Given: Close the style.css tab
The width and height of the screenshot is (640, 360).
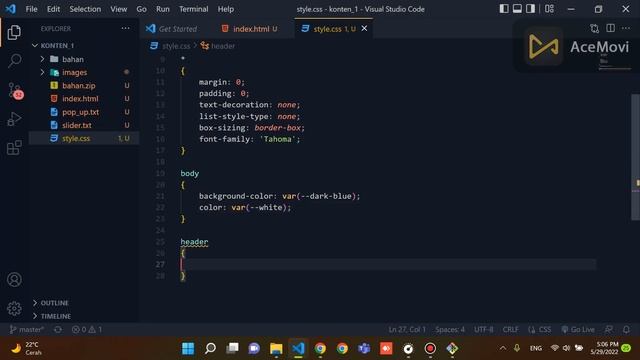Looking at the screenshot, I should (x=364, y=29).
